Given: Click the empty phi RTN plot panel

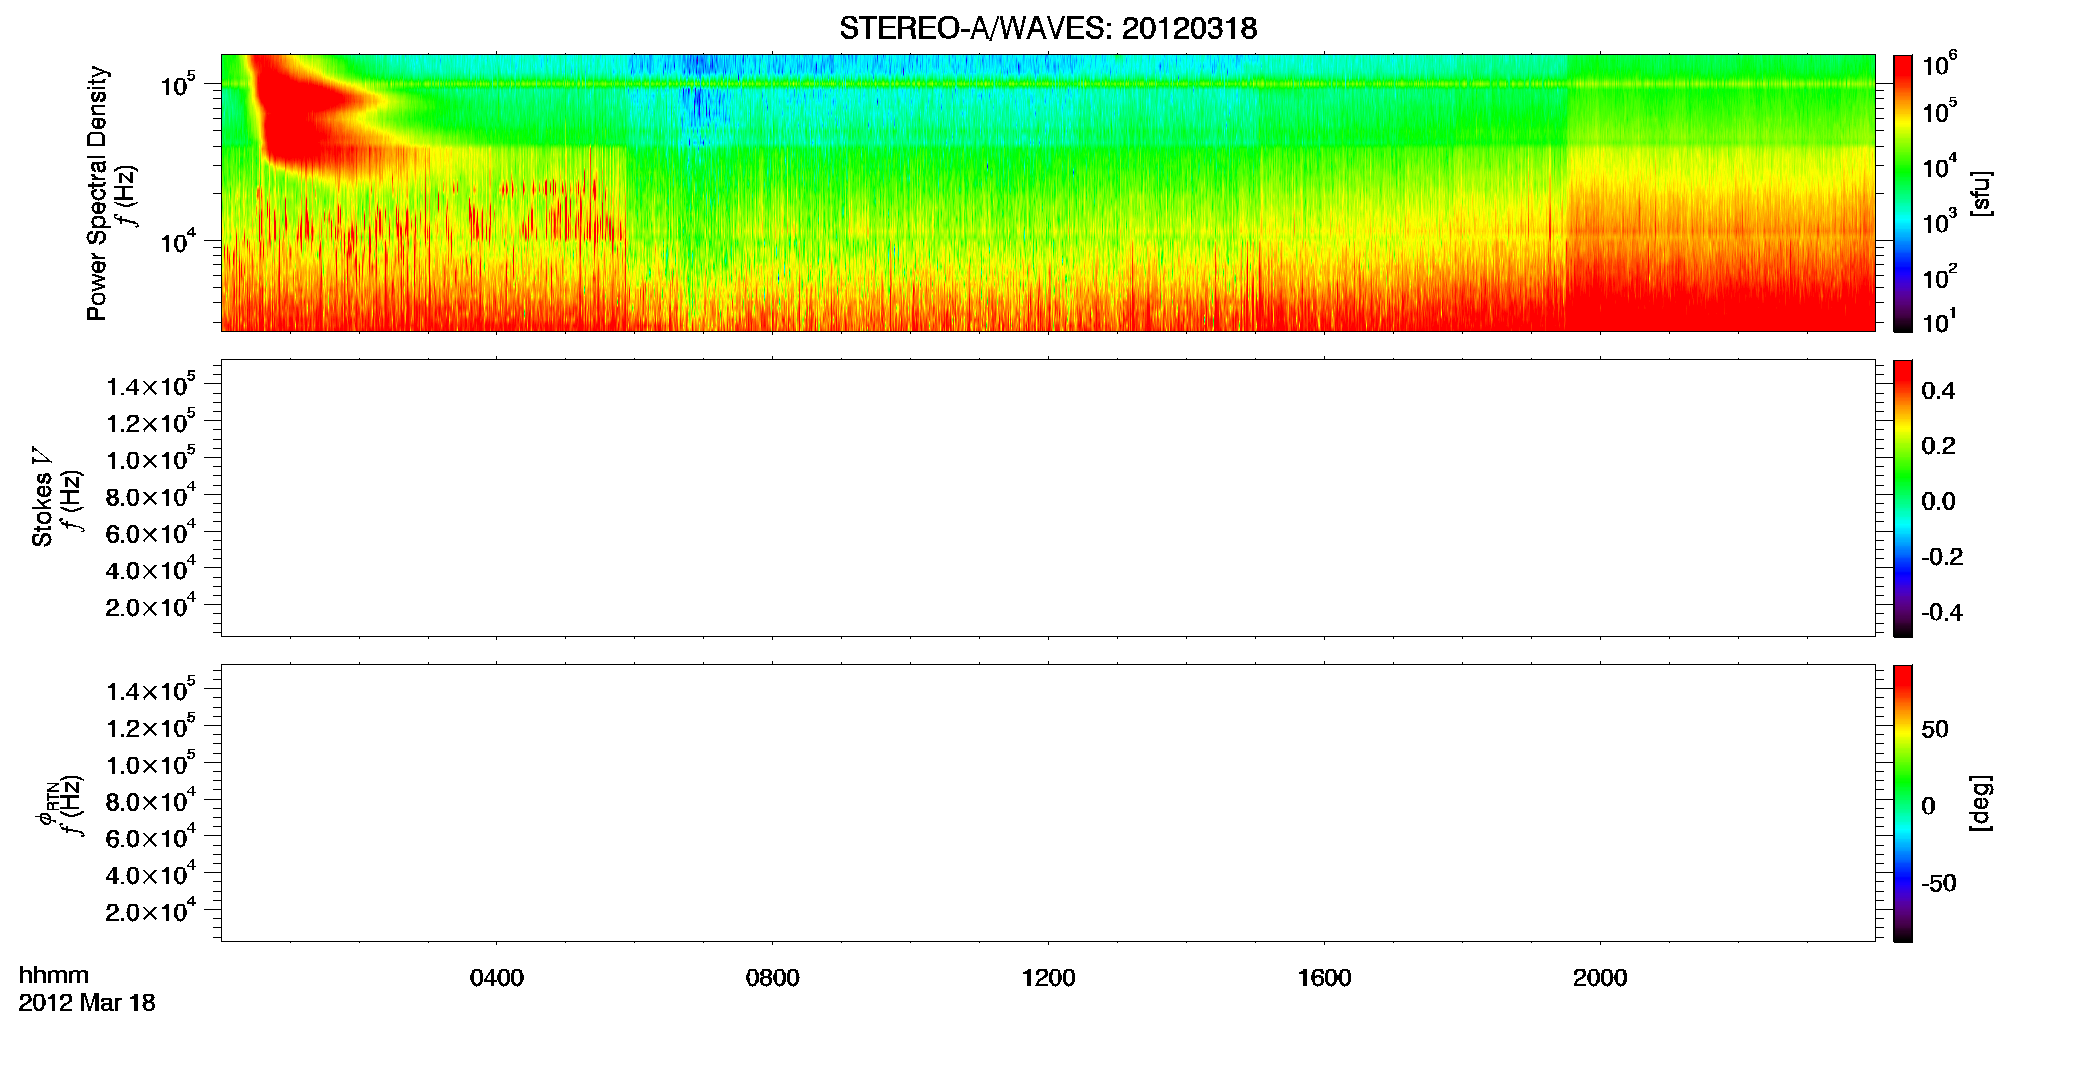Looking at the screenshot, I should point(1048,803).
